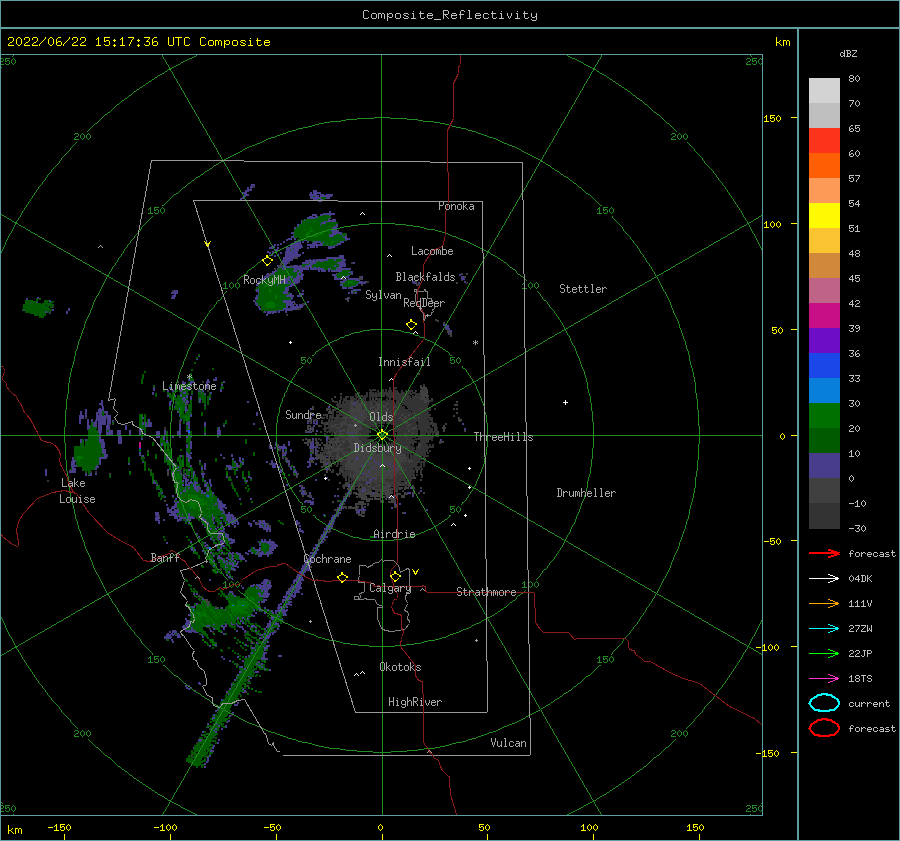Select the cyan 'current' ellipse icon
Screen dimensions: 900x841
click(824, 703)
